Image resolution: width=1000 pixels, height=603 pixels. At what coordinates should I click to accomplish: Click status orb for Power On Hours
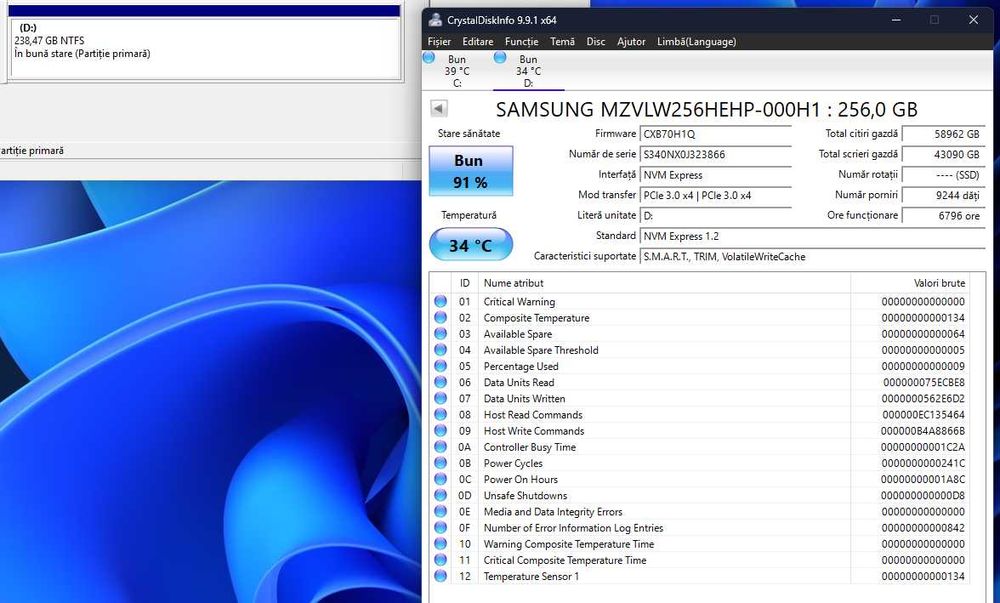[x=441, y=479]
